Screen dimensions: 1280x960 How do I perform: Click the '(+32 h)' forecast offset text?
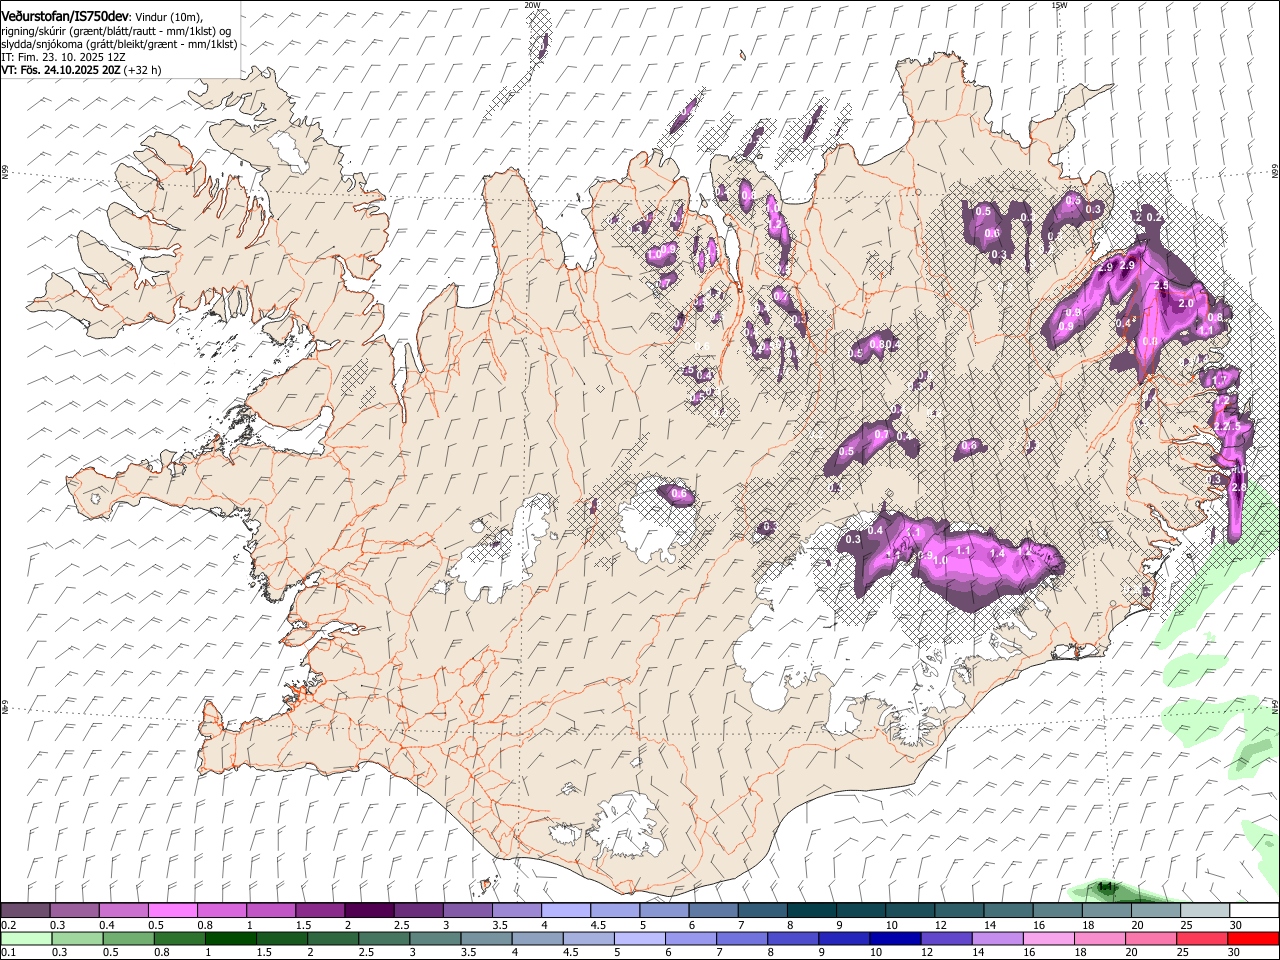pos(143,70)
